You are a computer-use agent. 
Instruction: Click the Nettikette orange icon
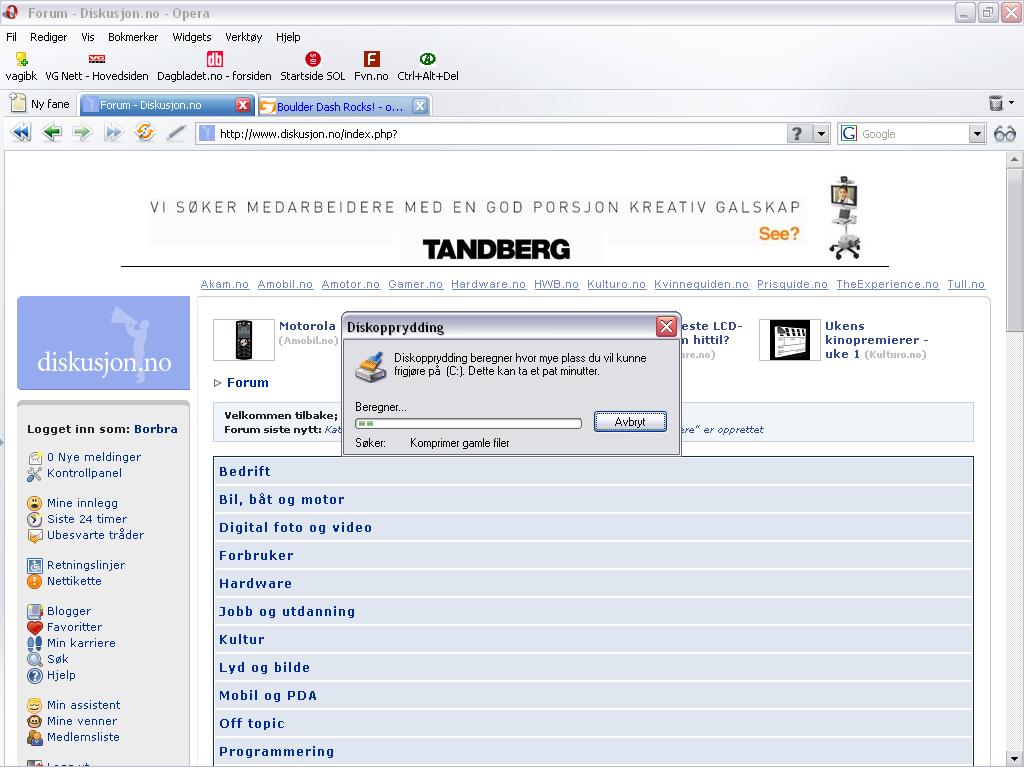coord(35,581)
